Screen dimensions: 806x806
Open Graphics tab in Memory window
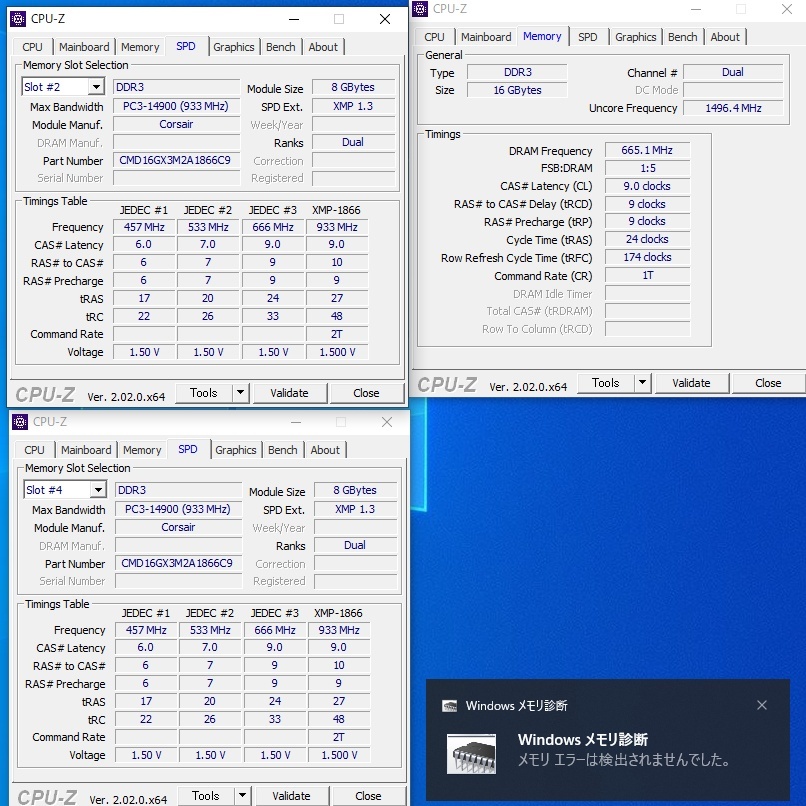pyautogui.click(x=636, y=37)
